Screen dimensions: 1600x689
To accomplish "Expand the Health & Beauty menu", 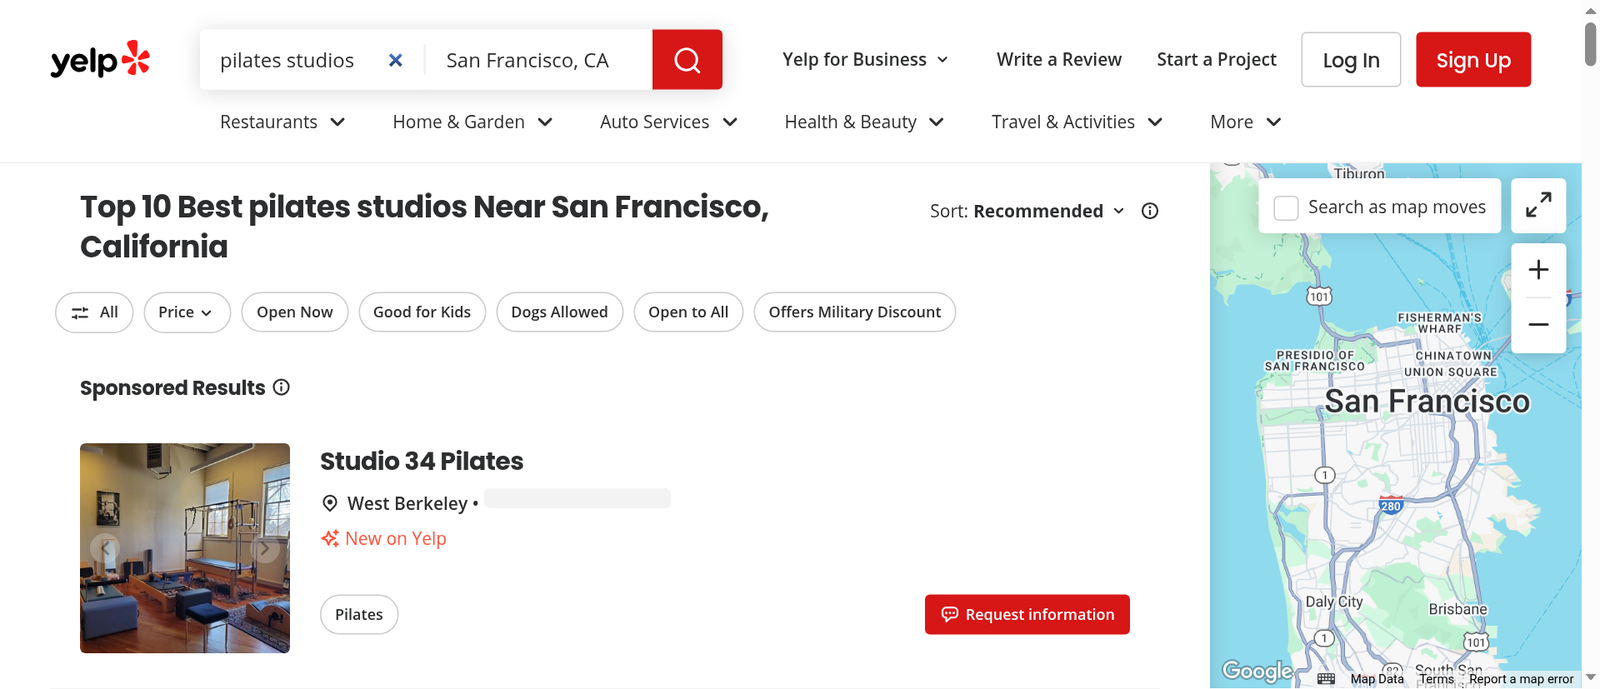I will 865,122.
